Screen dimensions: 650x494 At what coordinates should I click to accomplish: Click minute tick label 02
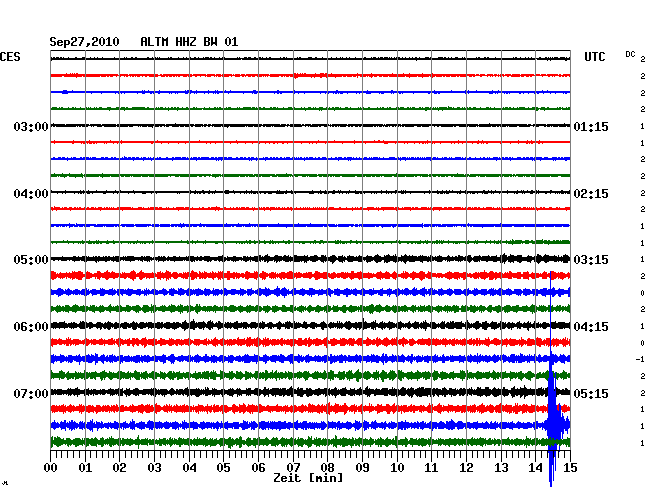click(119, 468)
